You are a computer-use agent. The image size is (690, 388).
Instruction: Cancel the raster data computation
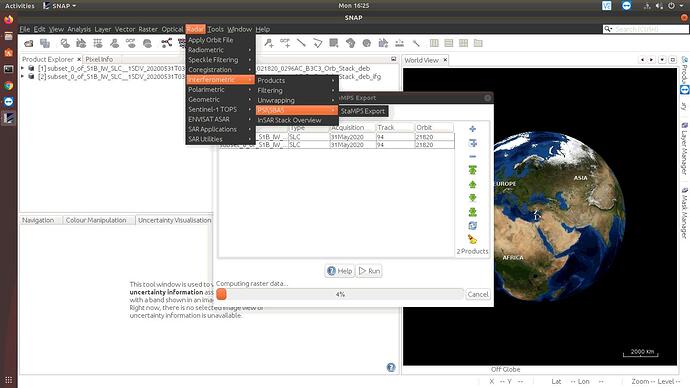tap(478, 294)
